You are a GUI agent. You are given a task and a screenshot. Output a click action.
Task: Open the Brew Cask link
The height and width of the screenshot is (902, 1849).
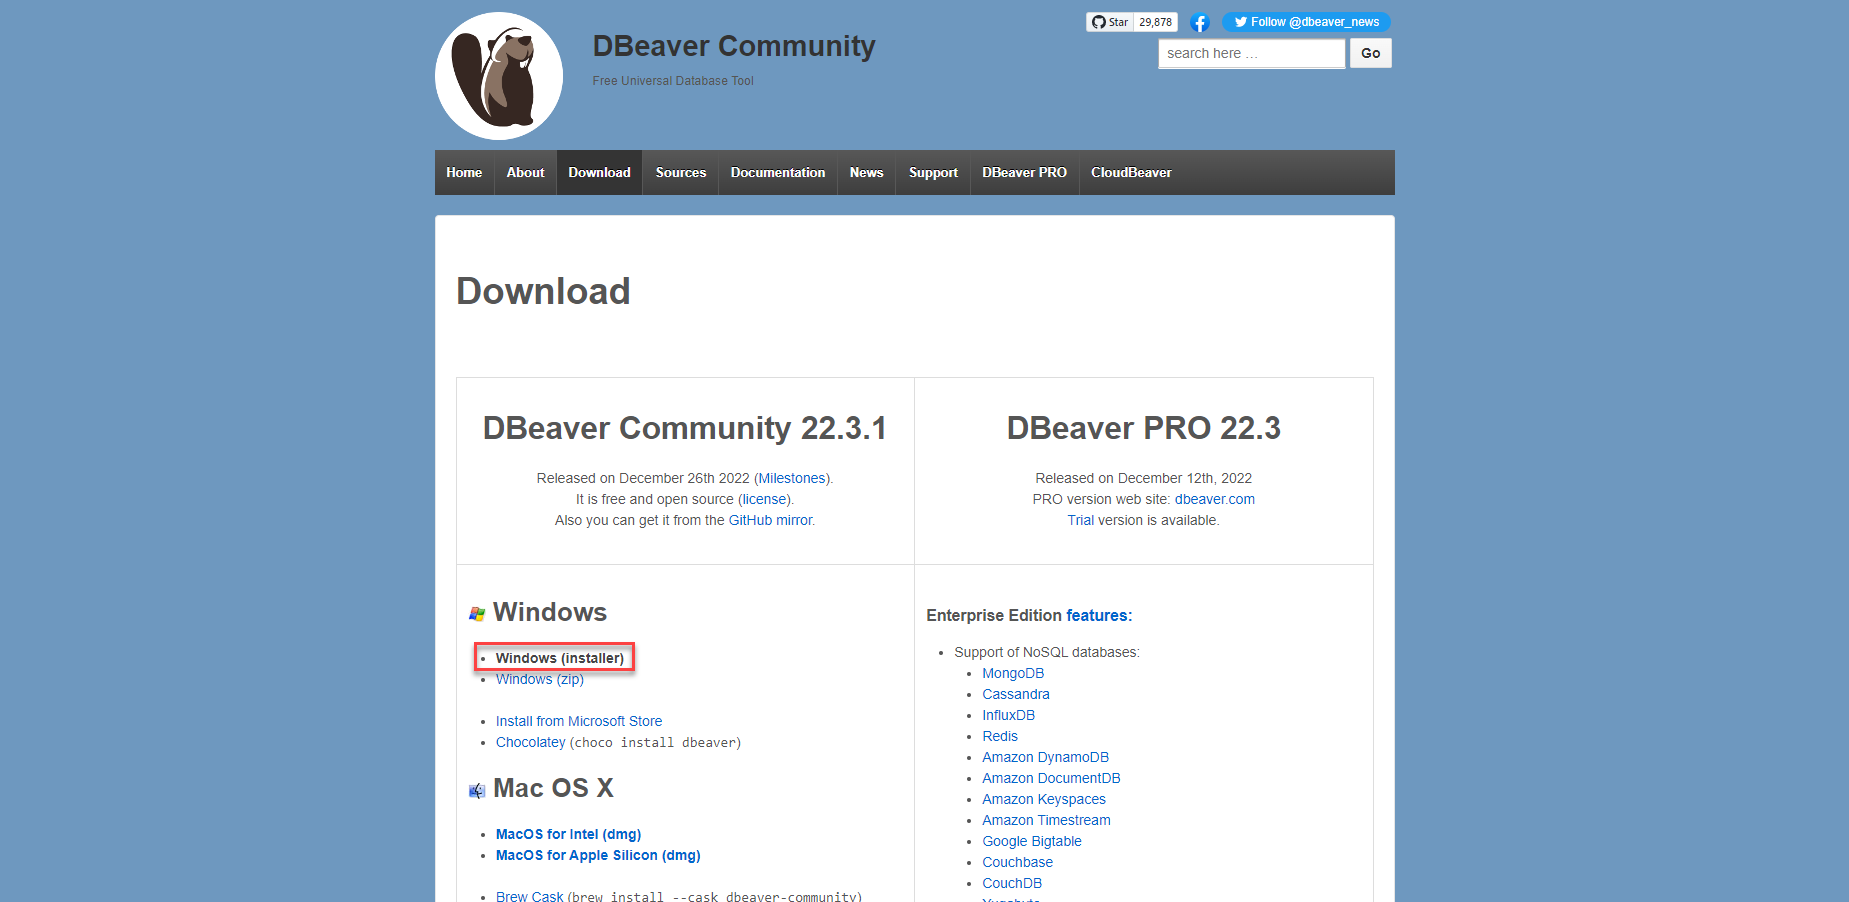tap(529, 896)
